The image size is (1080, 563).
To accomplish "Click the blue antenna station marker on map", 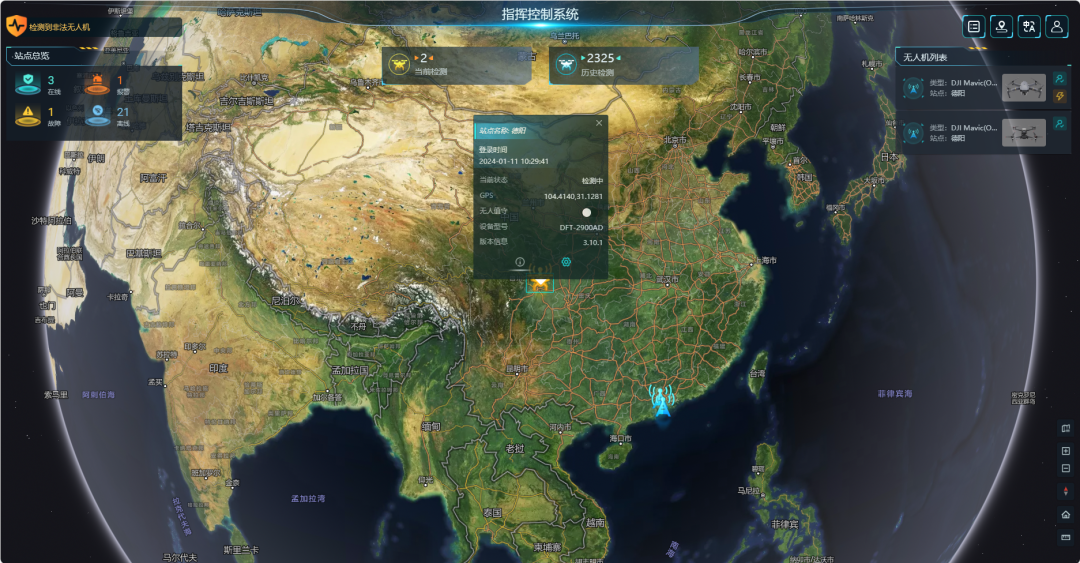I will (x=660, y=400).
